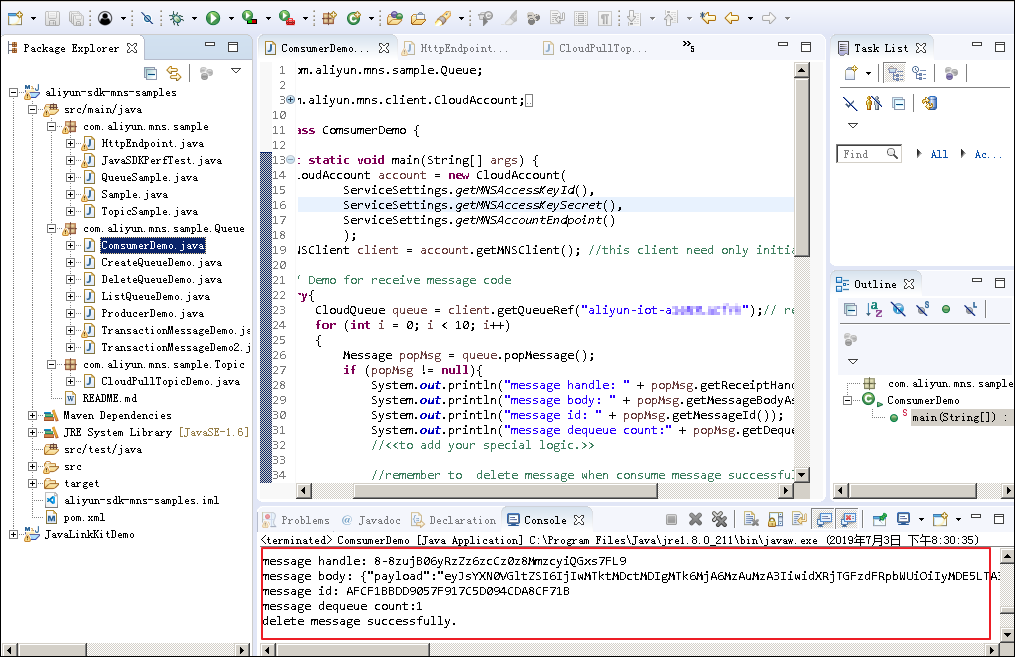Click Sort alphabetically icon in Outline view
The height and width of the screenshot is (657, 1015).
(x=874, y=309)
